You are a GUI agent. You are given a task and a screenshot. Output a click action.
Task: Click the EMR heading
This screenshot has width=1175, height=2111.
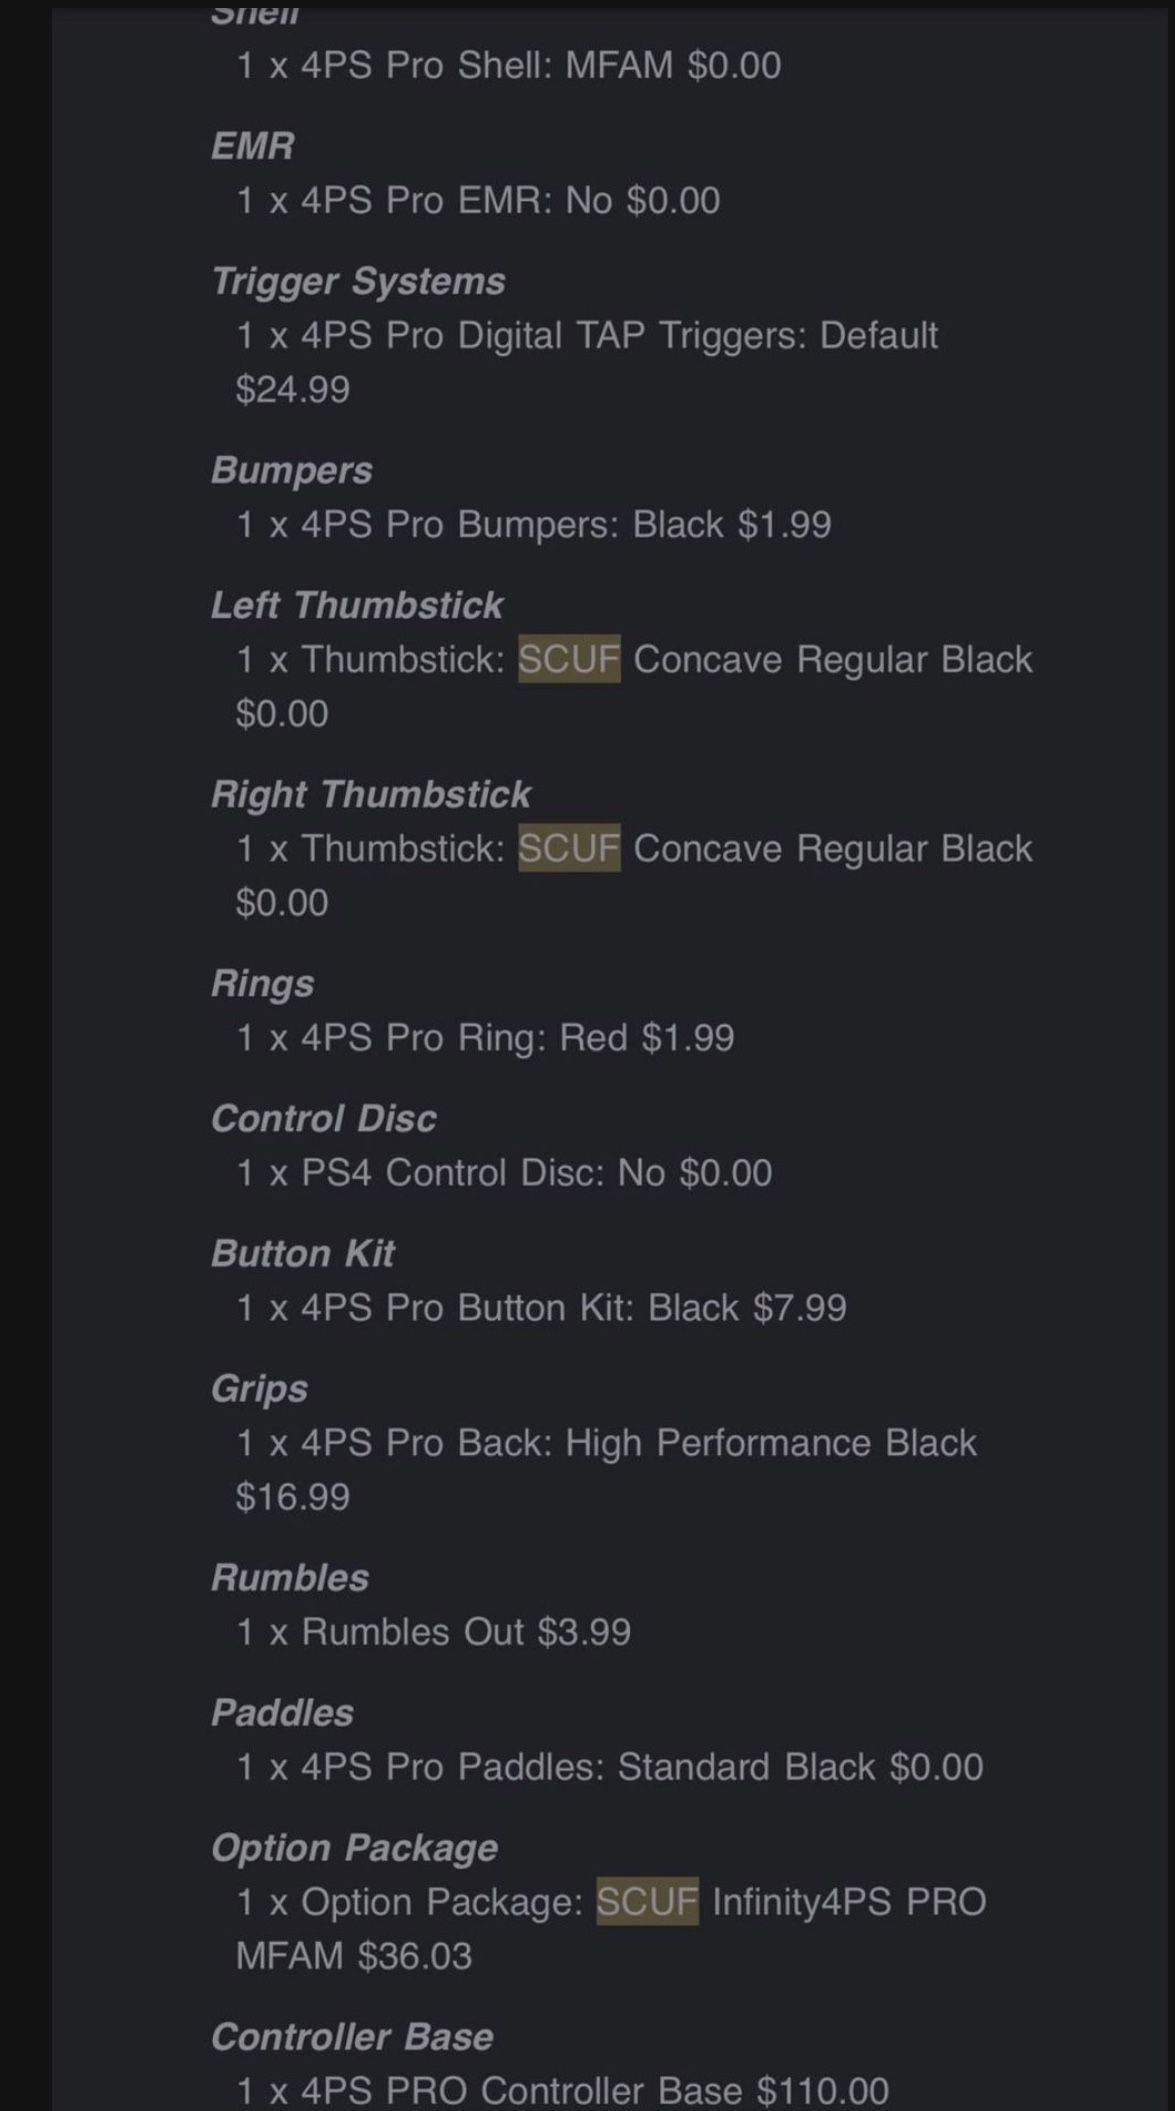click(252, 146)
